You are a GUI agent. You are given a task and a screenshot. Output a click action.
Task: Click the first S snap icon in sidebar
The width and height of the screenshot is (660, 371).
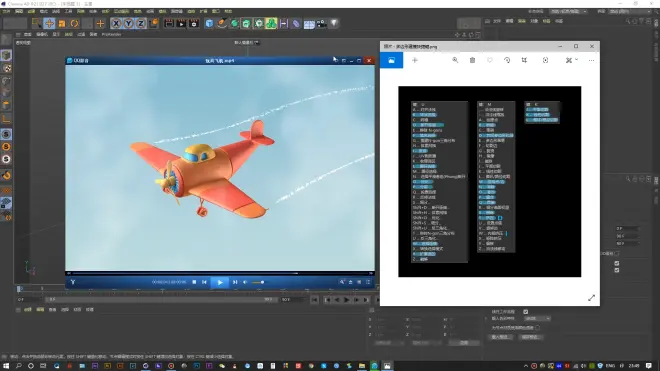(x=6, y=134)
